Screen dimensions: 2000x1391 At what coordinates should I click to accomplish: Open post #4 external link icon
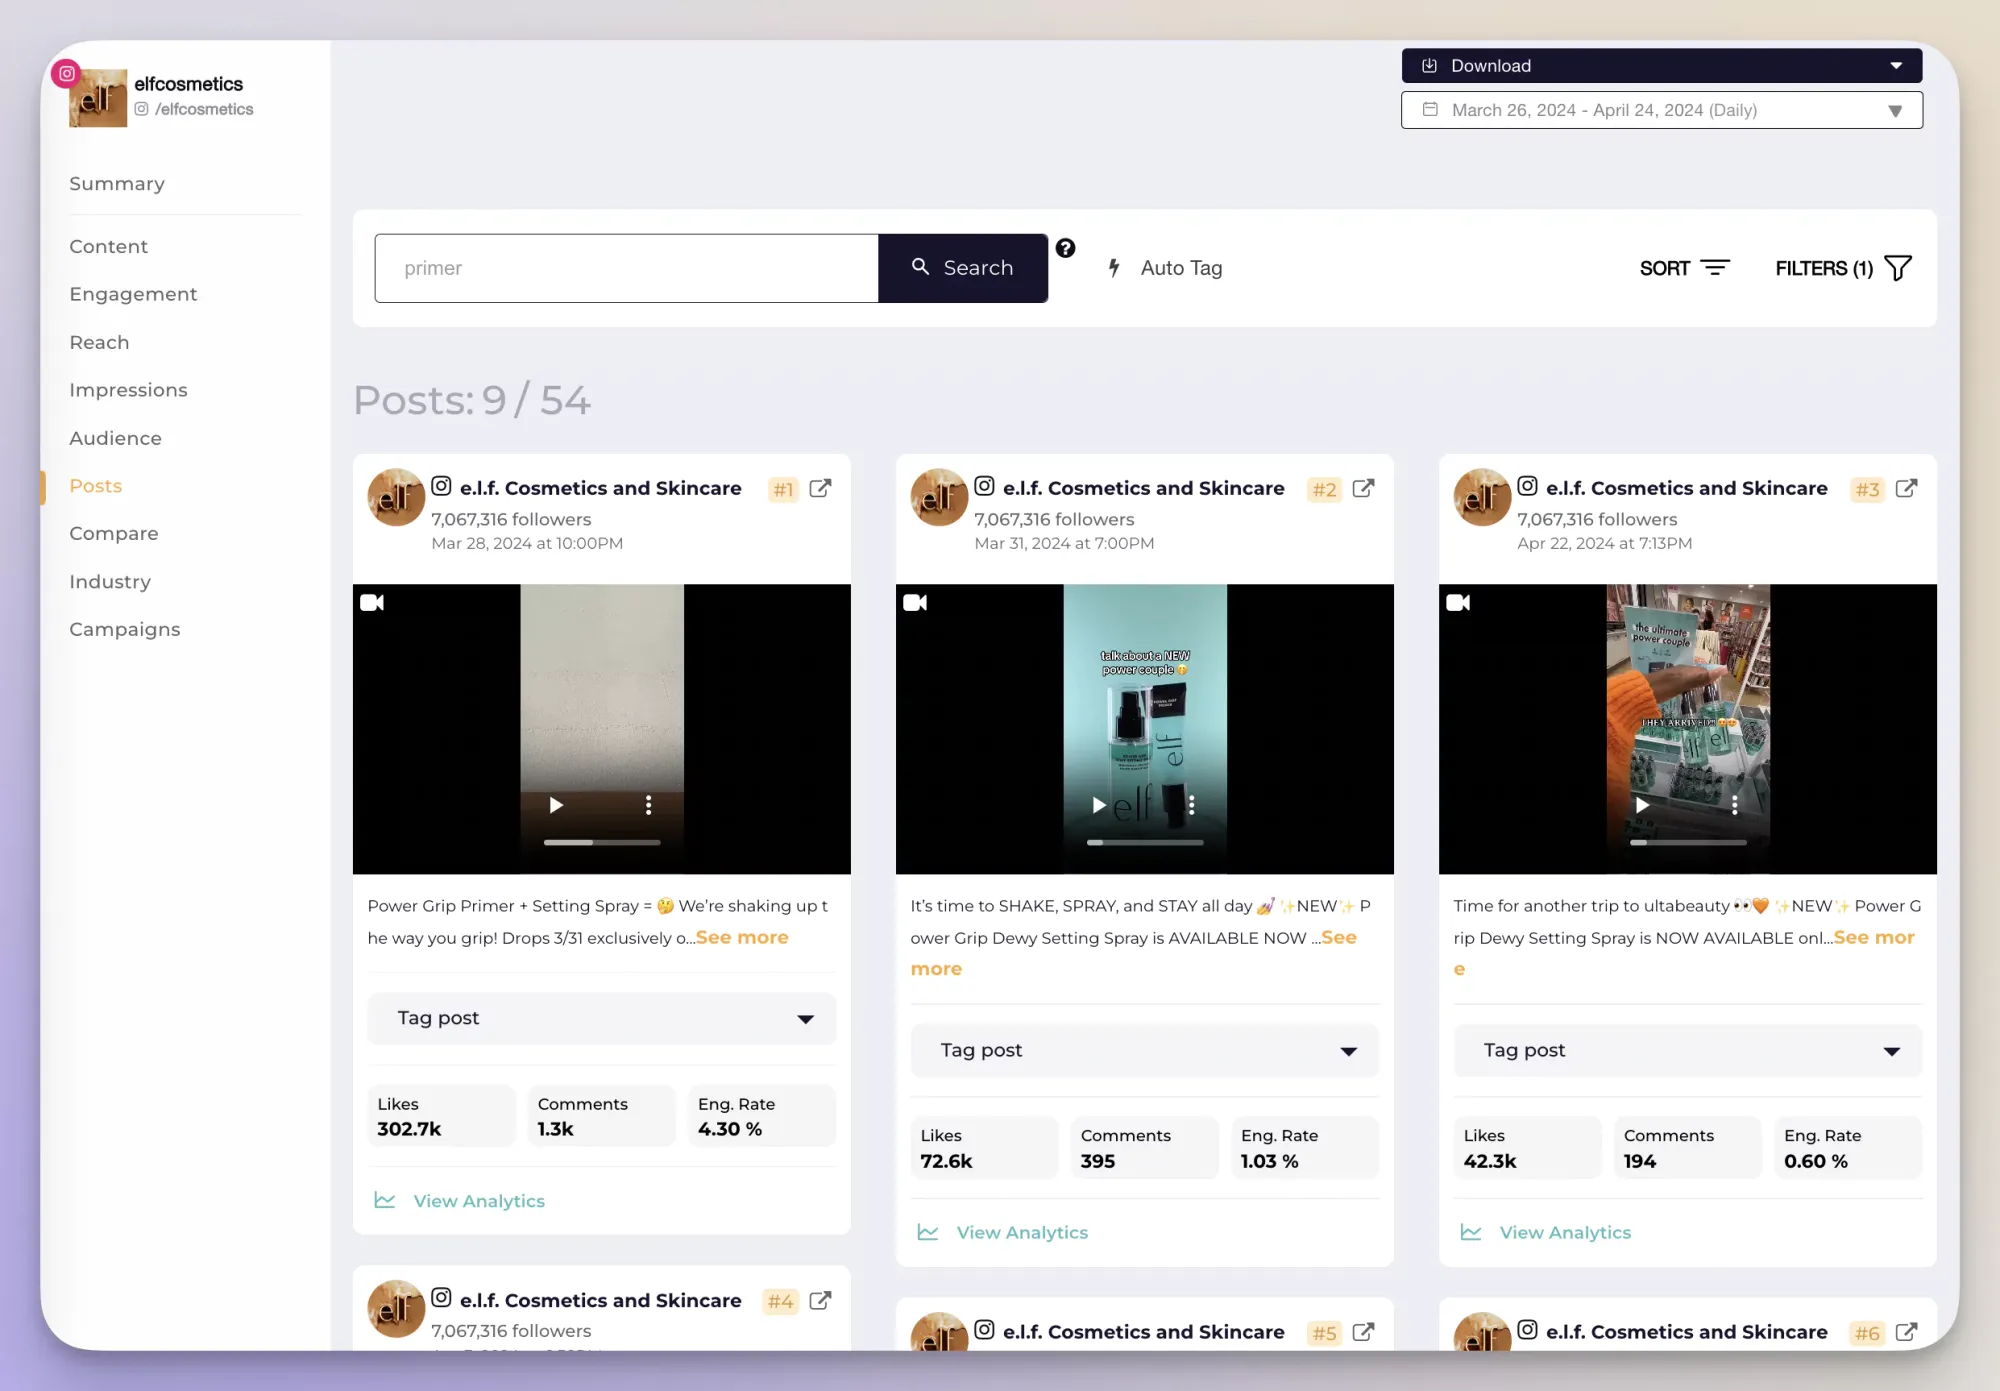point(820,1301)
